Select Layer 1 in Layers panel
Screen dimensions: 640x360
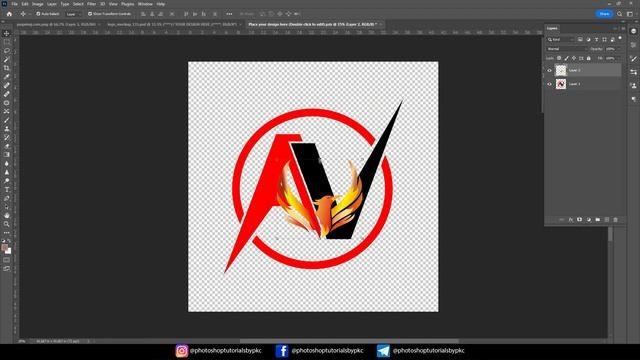click(583, 84)
